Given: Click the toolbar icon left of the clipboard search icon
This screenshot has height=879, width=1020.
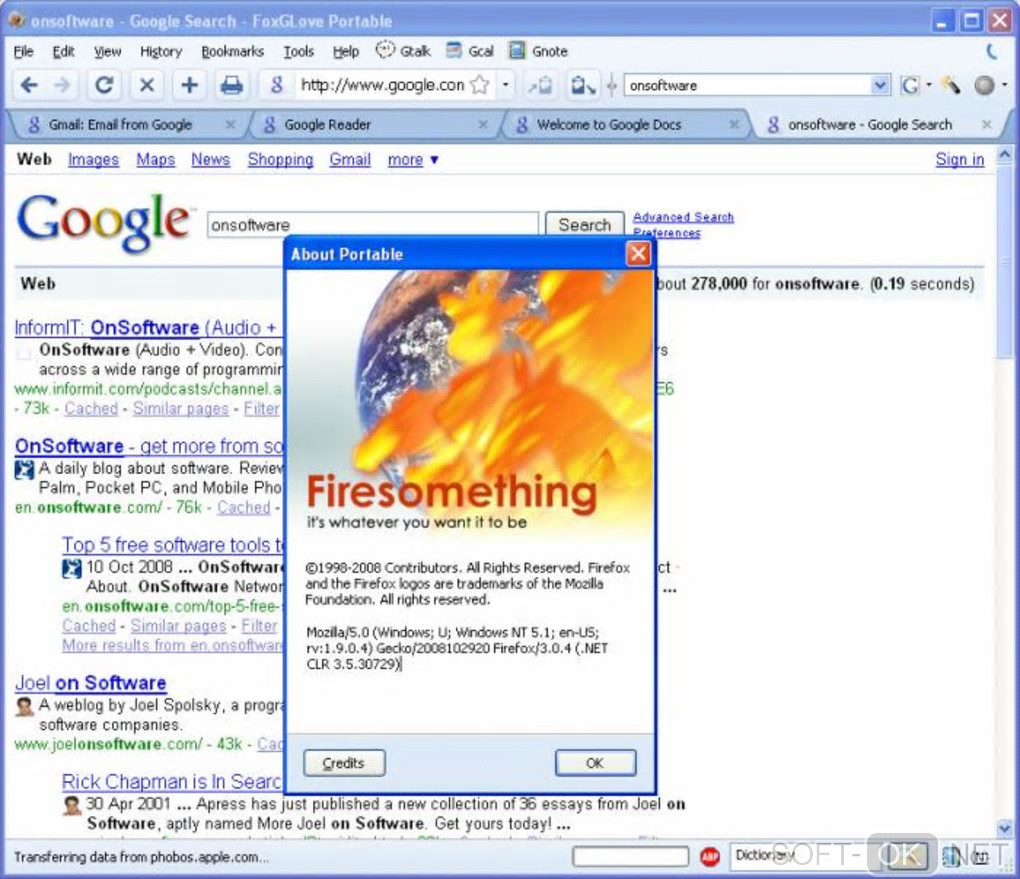Looking at the screenshot, I should click(540, 85).
